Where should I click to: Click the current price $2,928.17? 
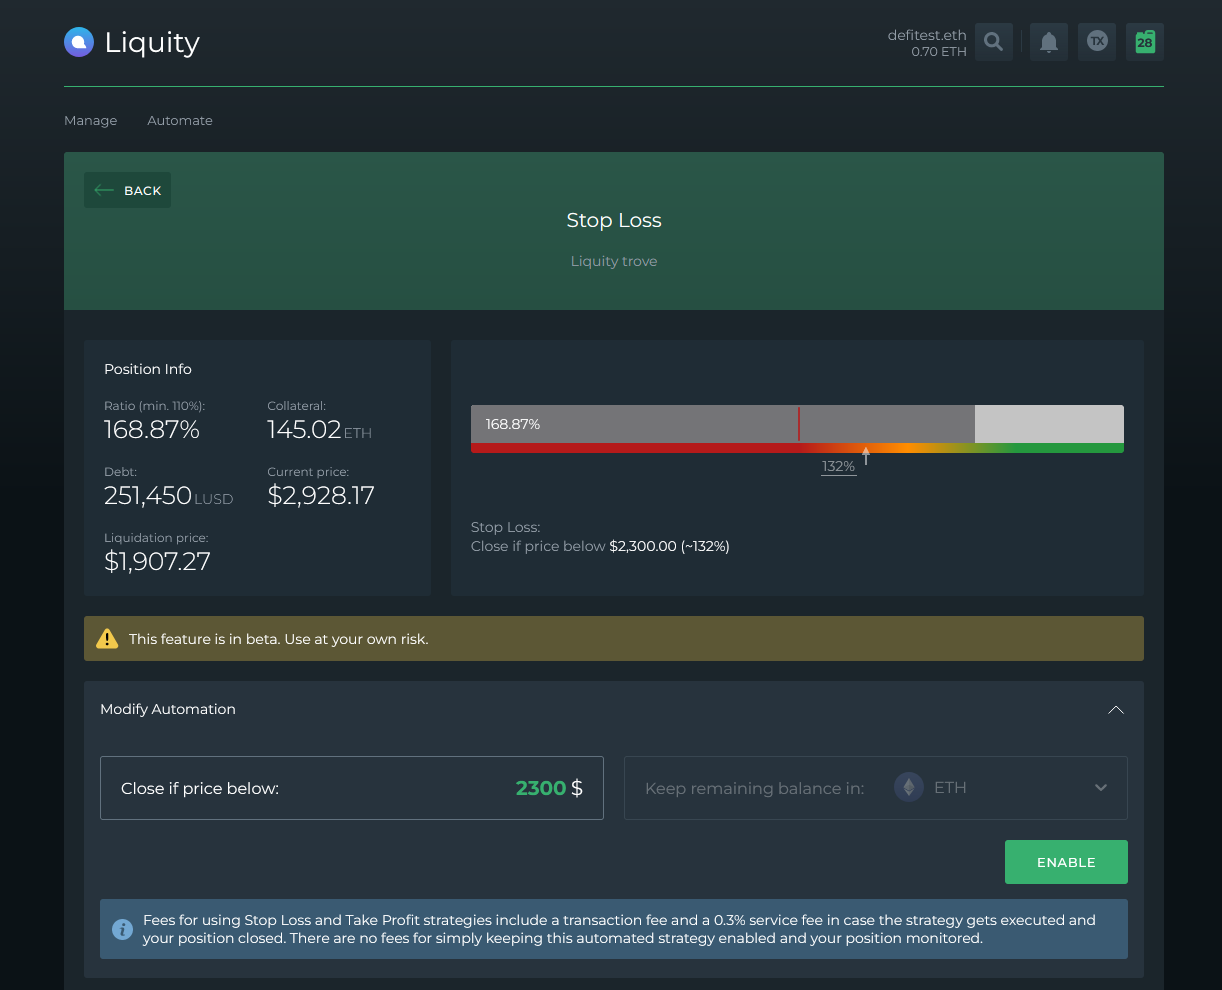(x=321, y=496)
